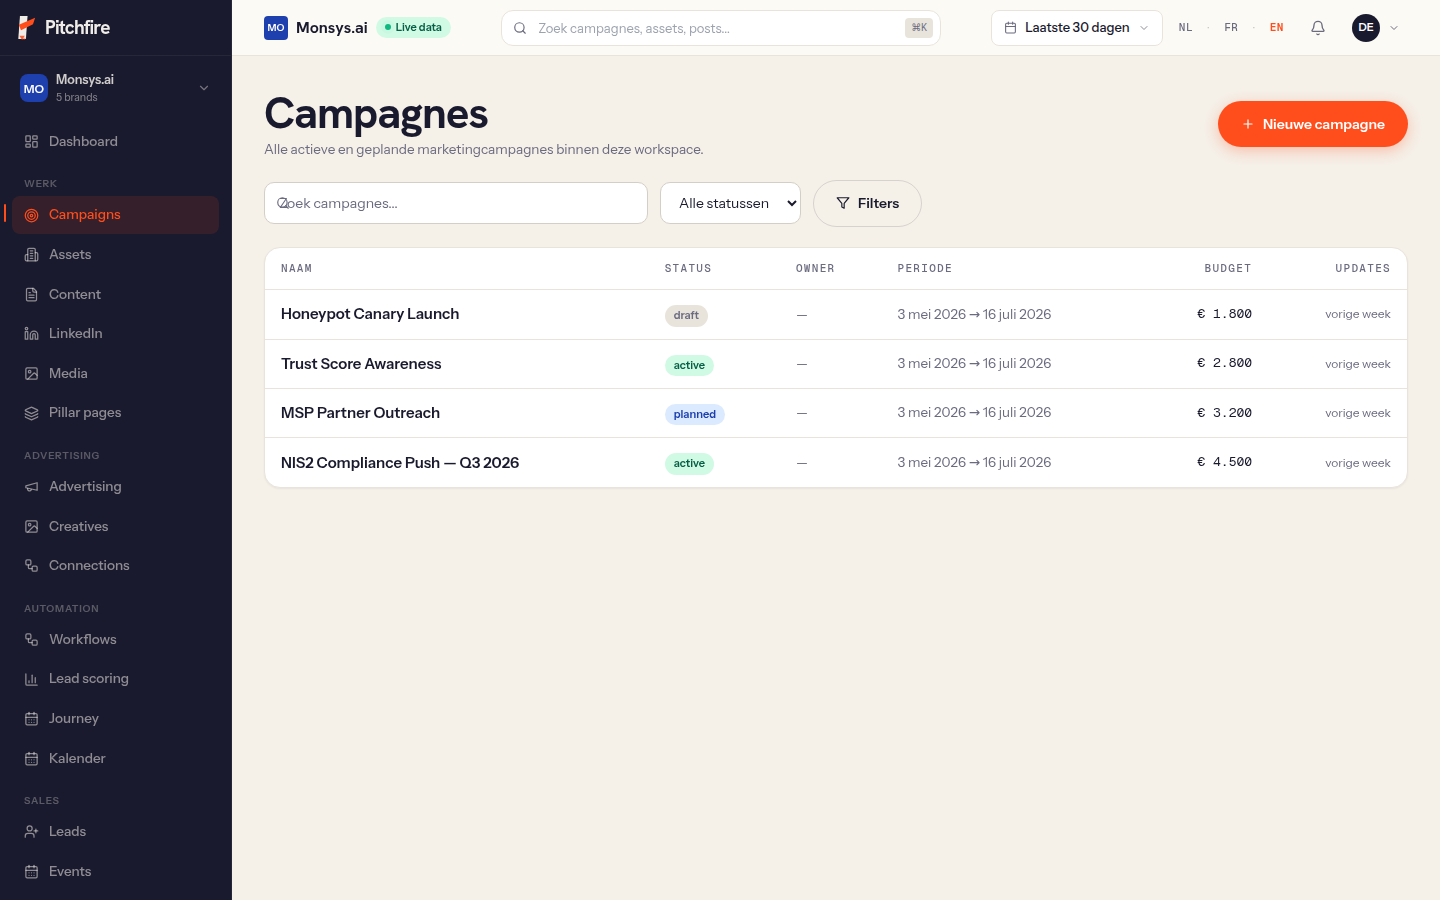Create a Nieuwe campagne
This screenshot has width=1440, height=900.
tap(1313, 124)
